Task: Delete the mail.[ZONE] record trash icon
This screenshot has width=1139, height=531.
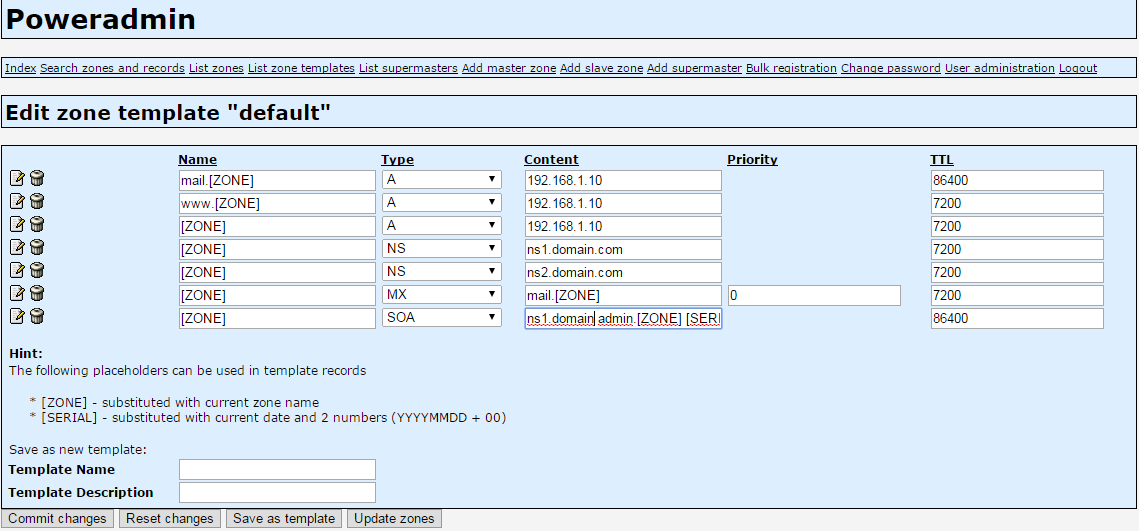Action: (37, 179)
